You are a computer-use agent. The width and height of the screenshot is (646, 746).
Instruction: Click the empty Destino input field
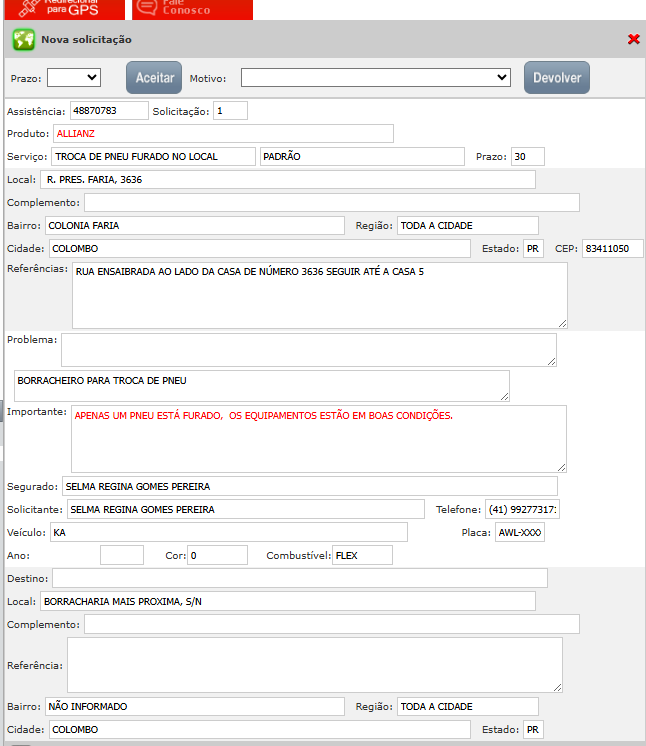click(299, 578)
